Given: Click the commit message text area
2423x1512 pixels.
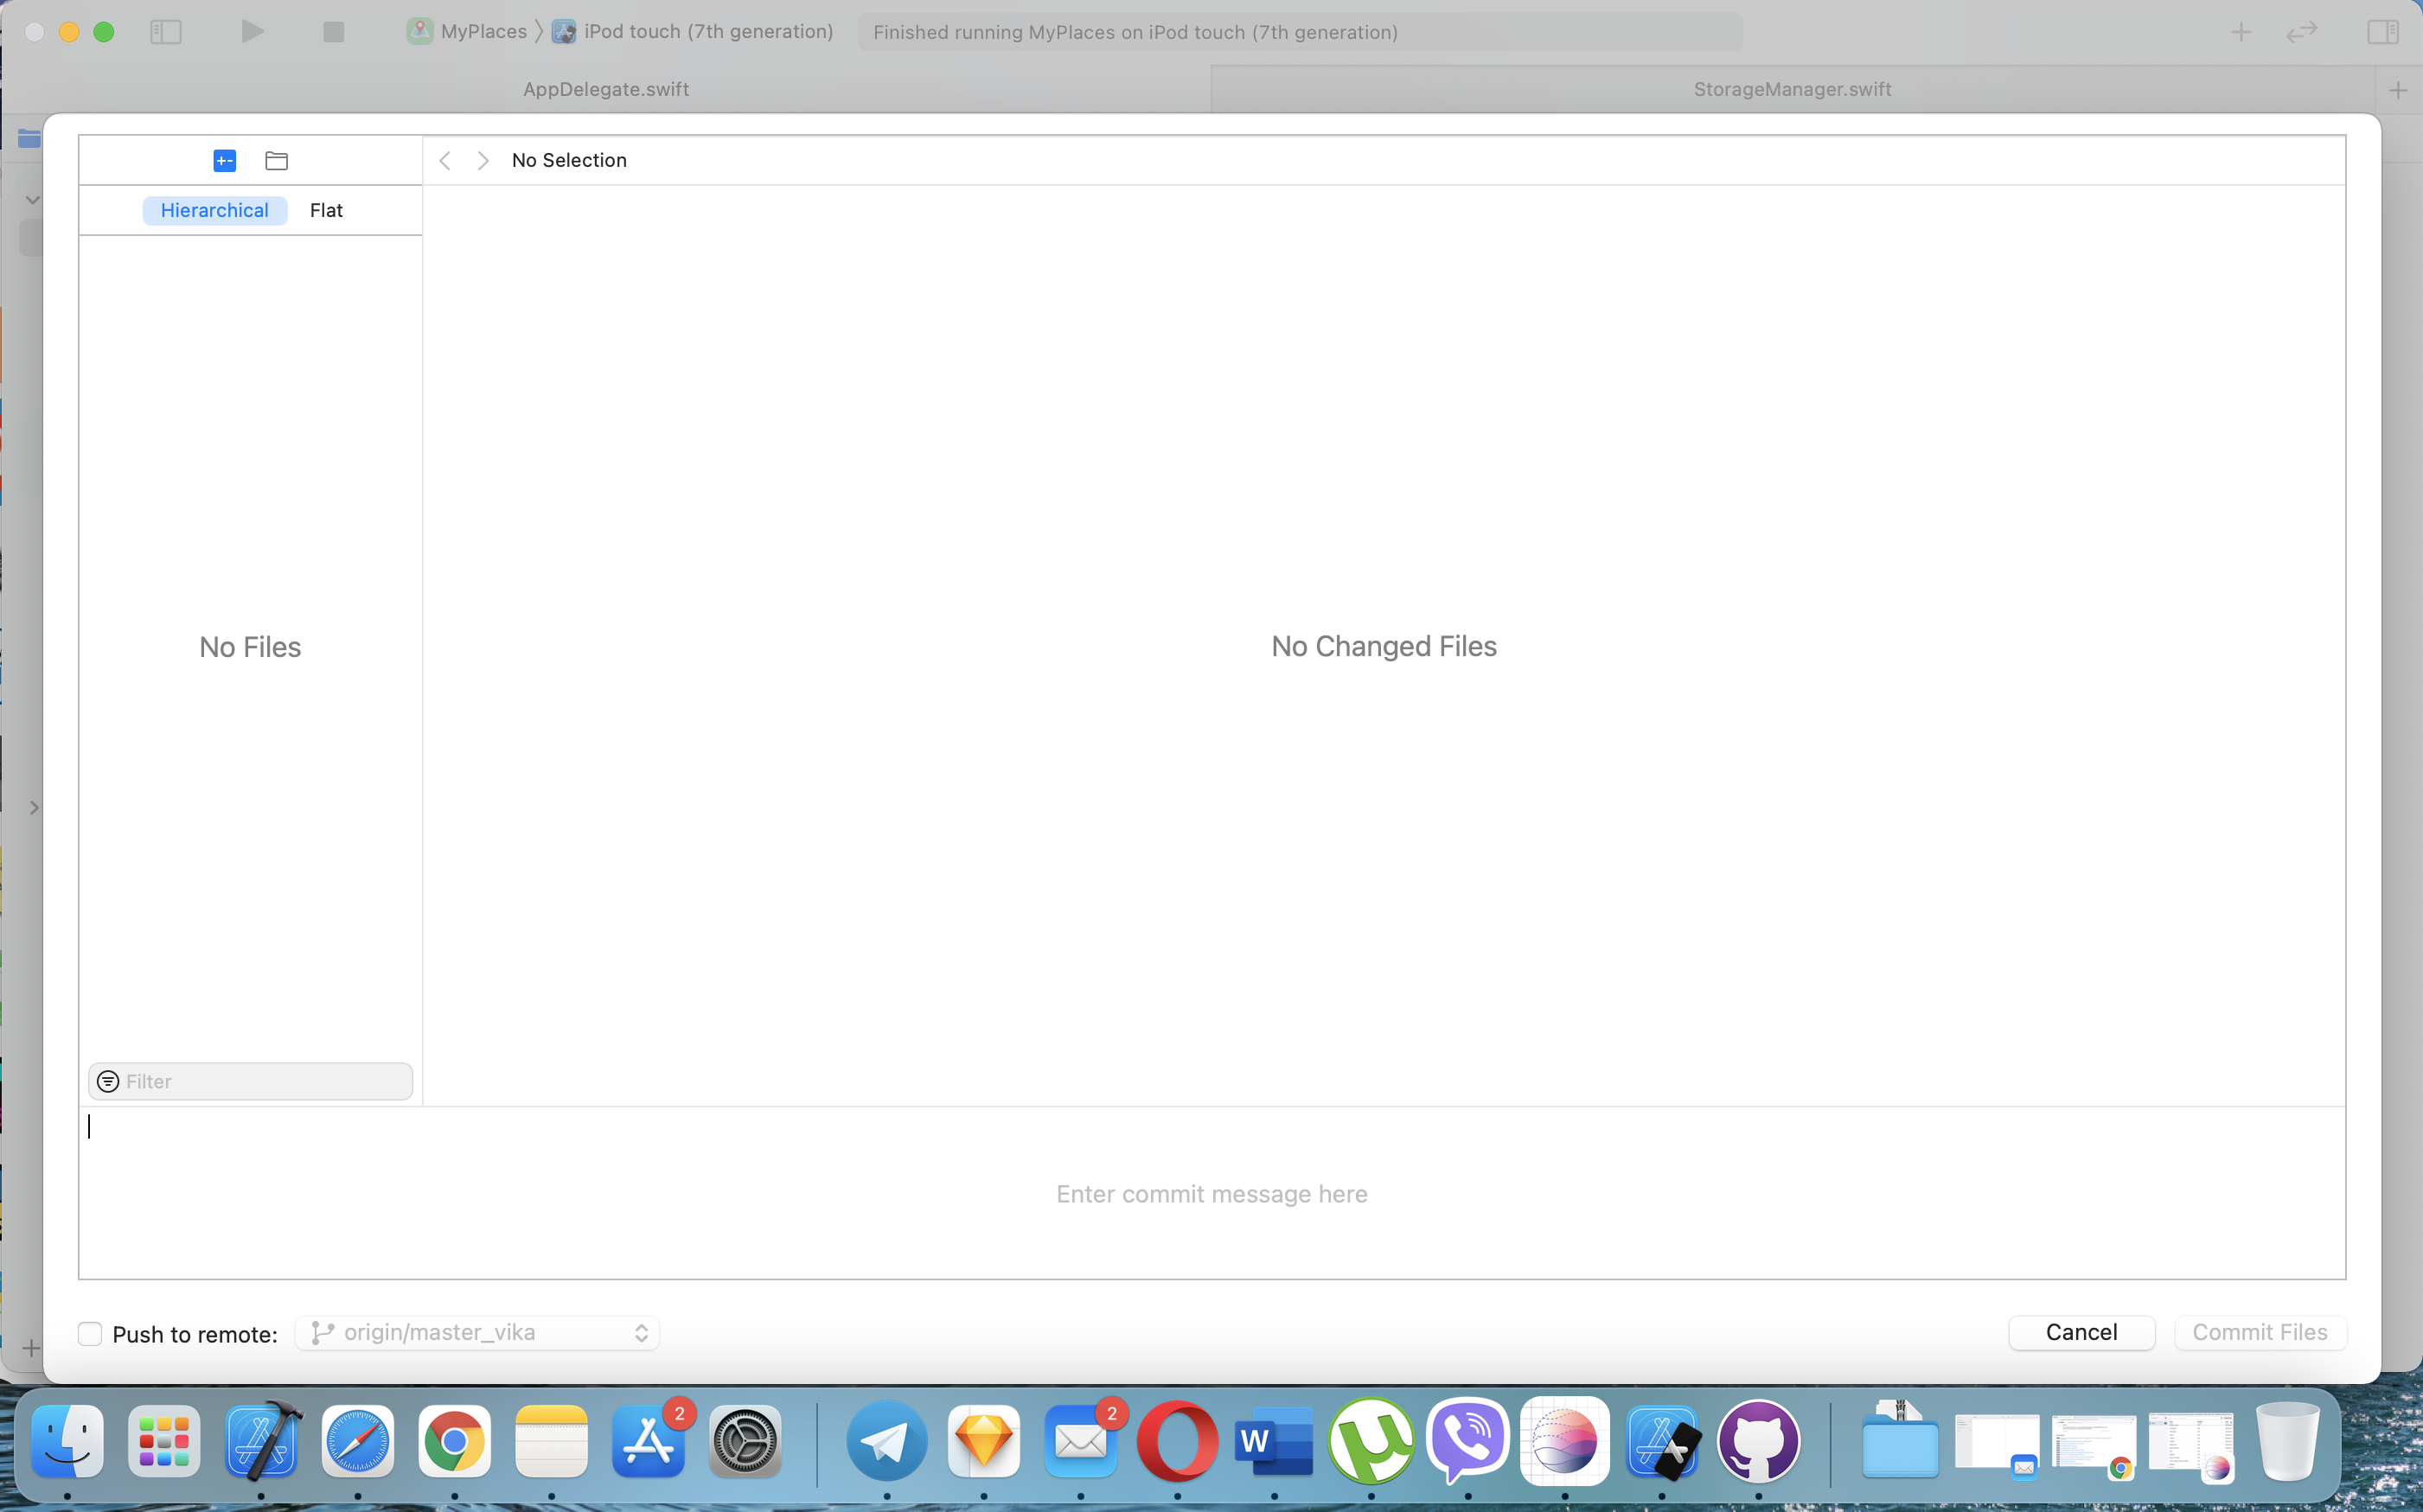Looking at the screenshot, I should pyautogui.click(x=1212, y=1192).
